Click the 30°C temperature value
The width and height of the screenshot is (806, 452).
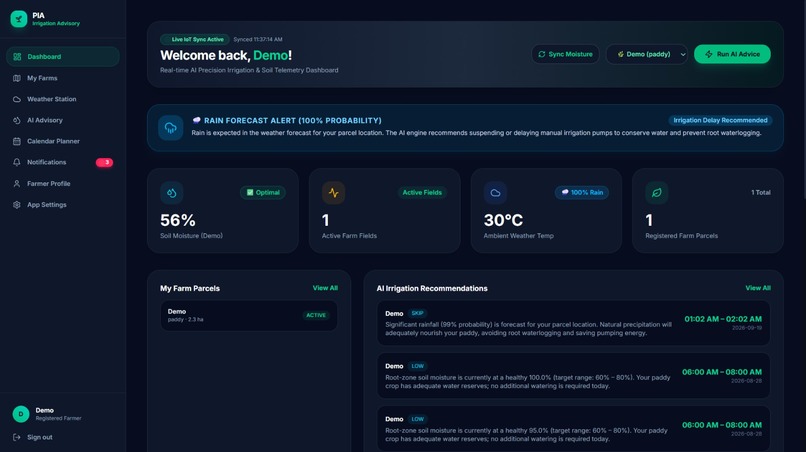click(x=503, y=220)
